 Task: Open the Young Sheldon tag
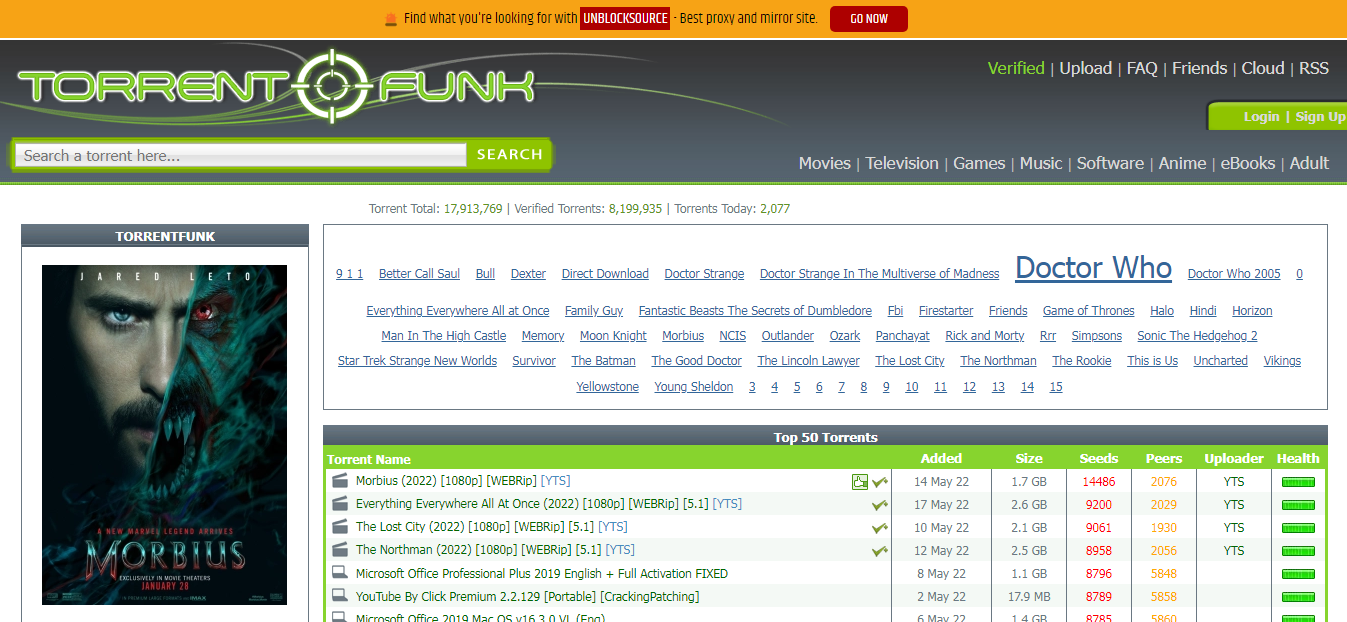(693, 387)
